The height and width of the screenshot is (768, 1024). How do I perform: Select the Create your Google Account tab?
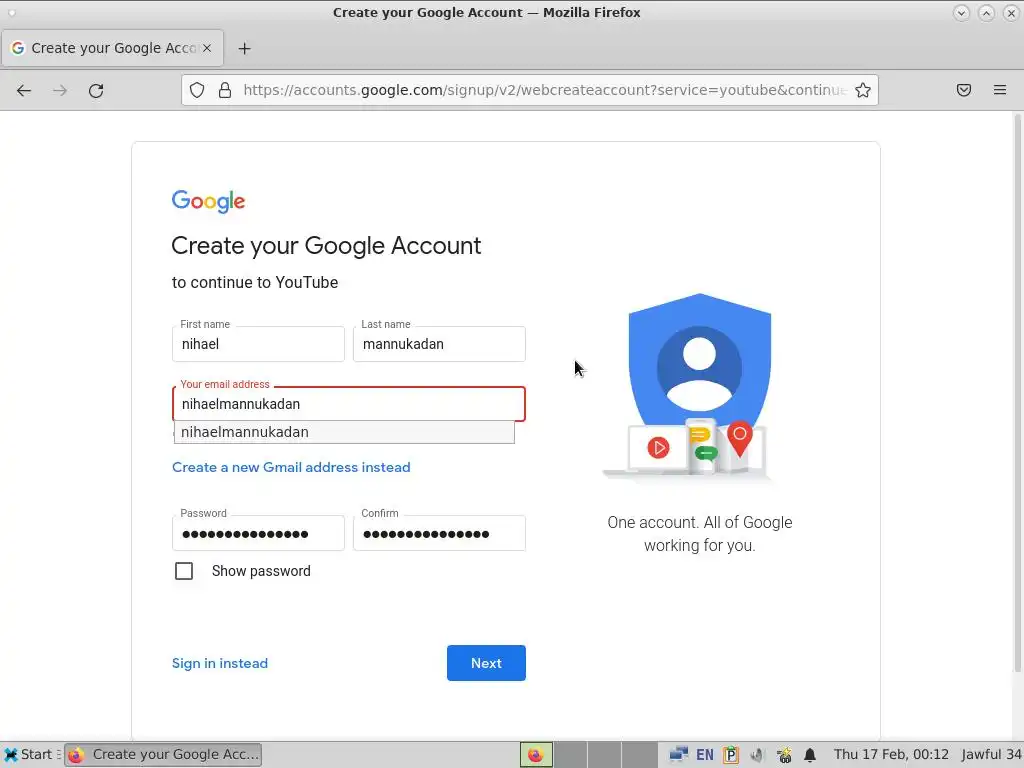[x=113, y=48]
